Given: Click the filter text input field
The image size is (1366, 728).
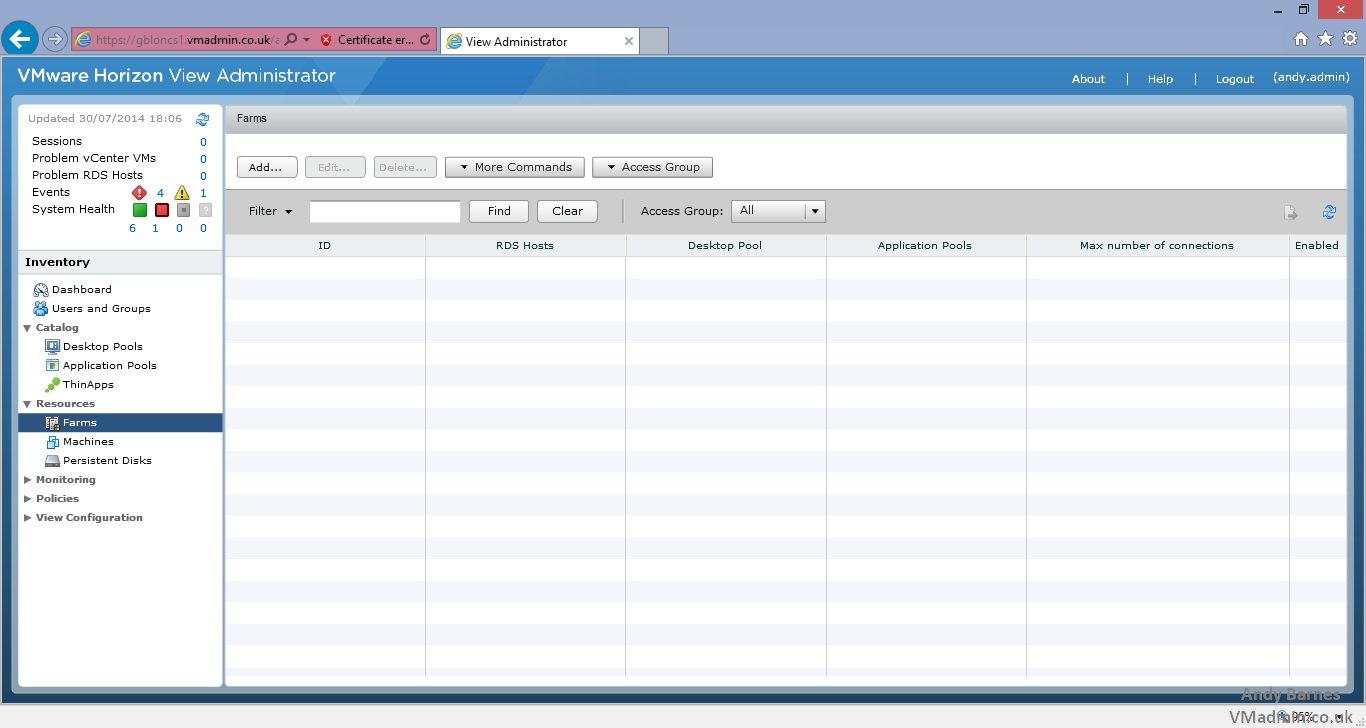Looking at the screenshot, I should point(385,211).
